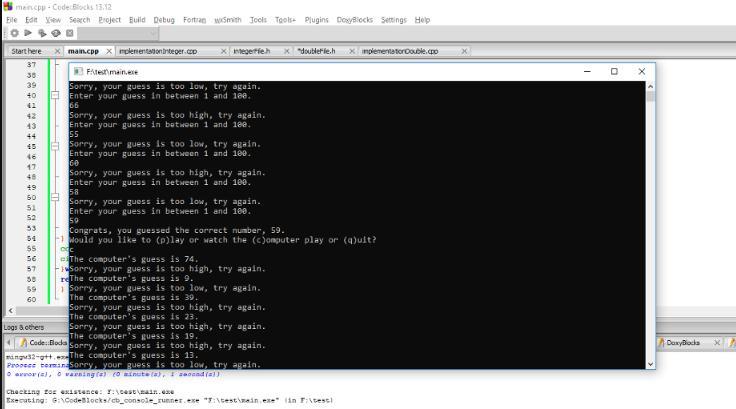Close the integerFile.h tab

287,51
